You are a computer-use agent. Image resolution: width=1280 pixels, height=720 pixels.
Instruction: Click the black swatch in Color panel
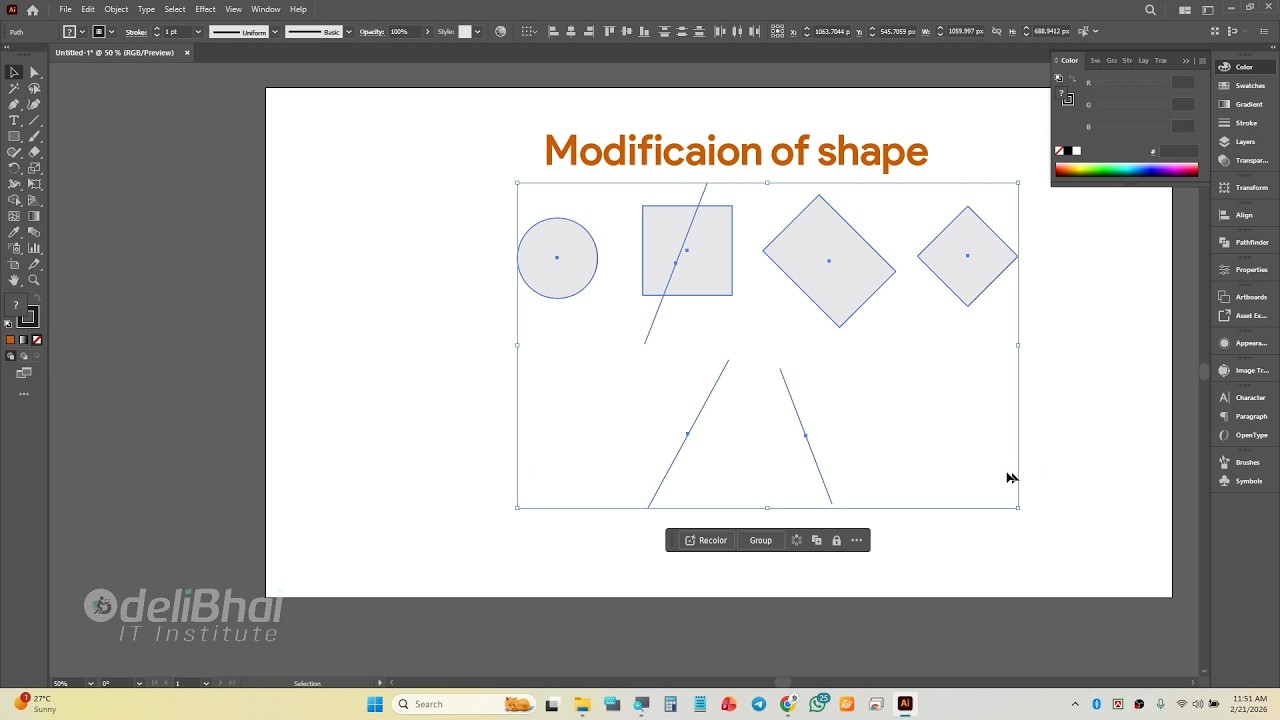[1068, 151]
